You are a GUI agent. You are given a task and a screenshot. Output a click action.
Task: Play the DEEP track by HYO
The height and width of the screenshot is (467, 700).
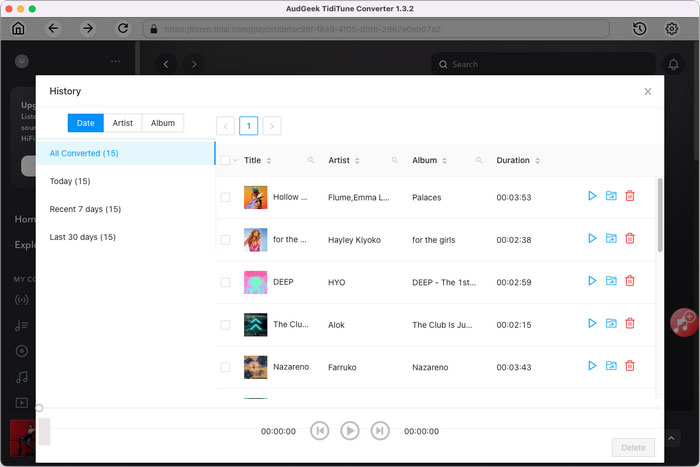592,281
